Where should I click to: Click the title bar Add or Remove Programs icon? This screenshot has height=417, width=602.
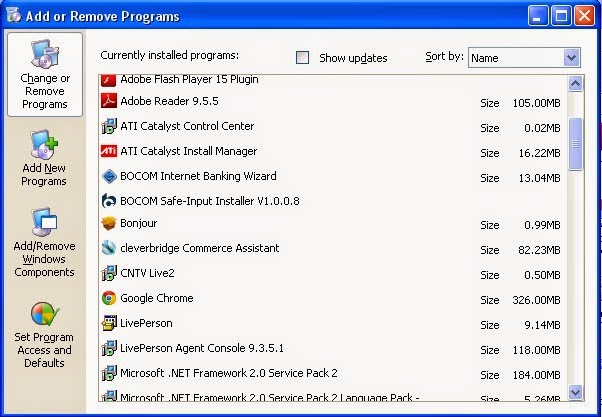pyautogui.click(x=14, y=15)
